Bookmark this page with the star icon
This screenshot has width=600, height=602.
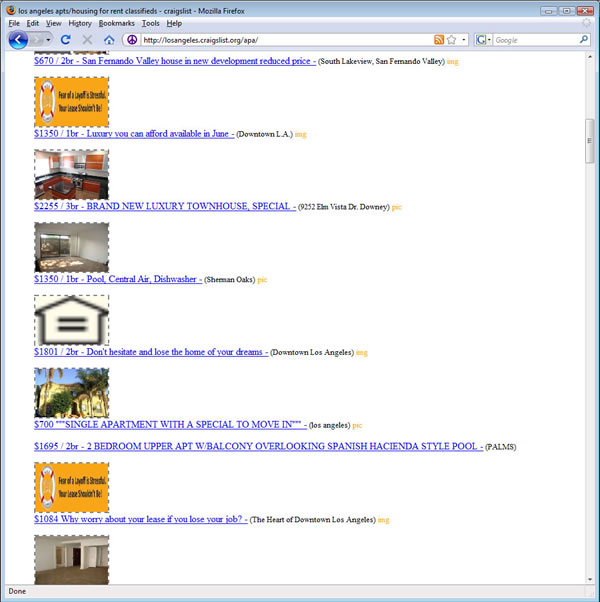(x=452, y=40)
